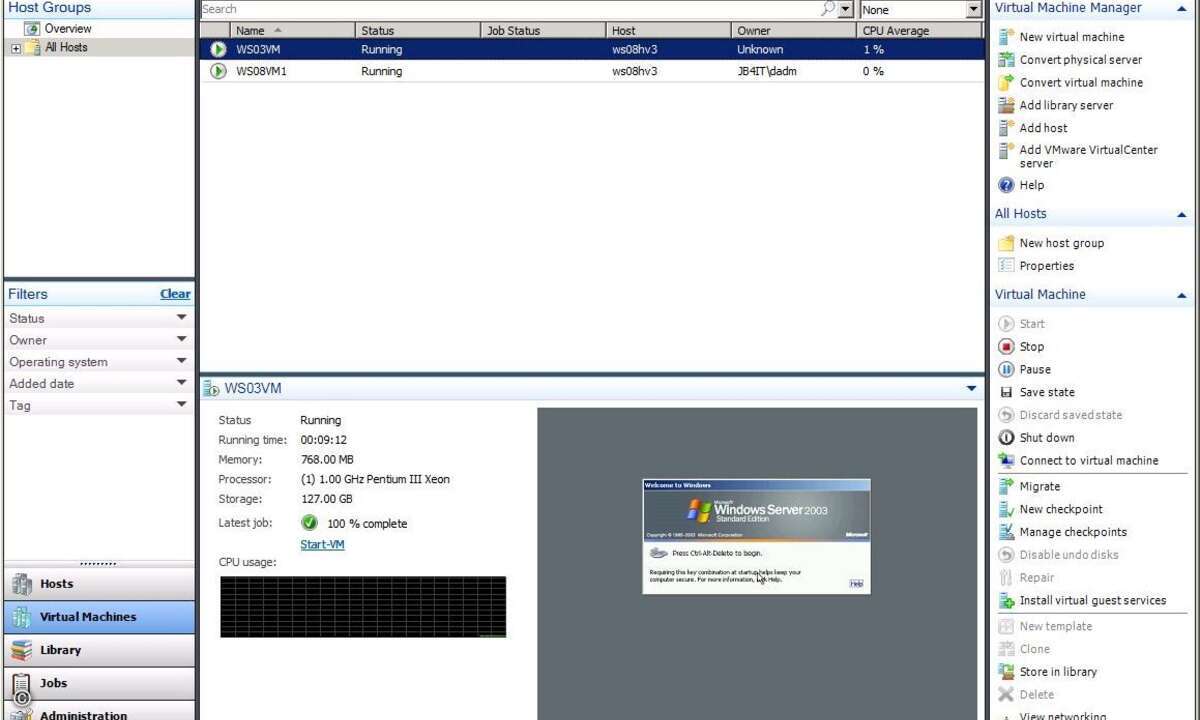
Task: Expand the Owner filter
Action: (181, 340)
